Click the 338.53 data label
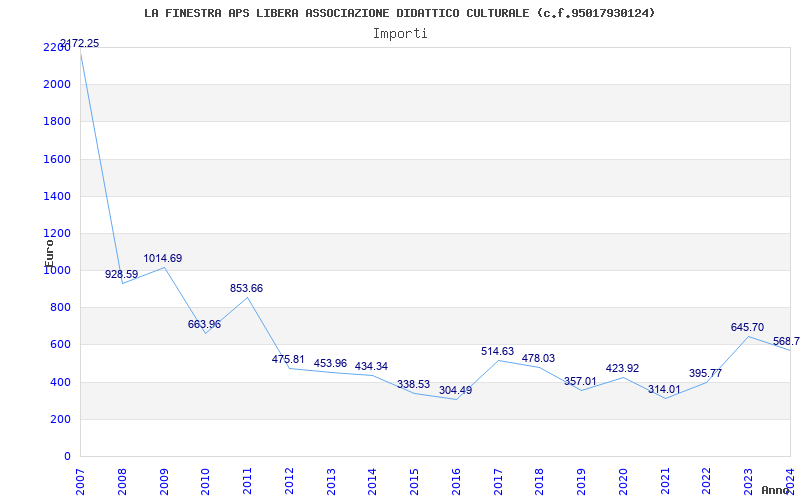Screen dimensions: 800x500 pyautogui.click(x=413, y=384)
